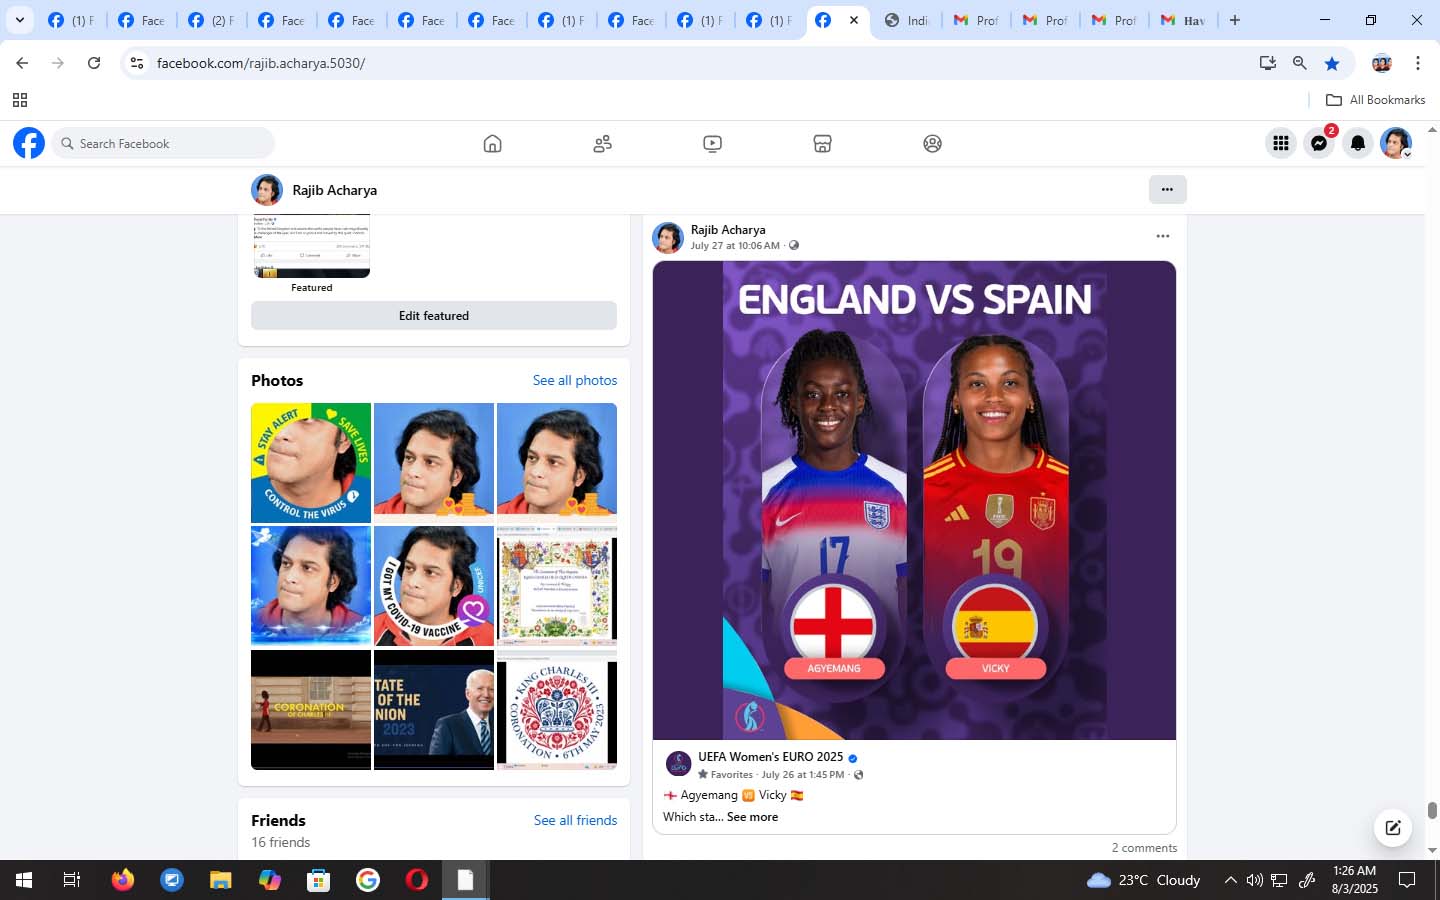Open Video (Watch) icon in navigation
Viewport: 1440px width, 900px height.
pyautogui.click(x=712, y=144)
